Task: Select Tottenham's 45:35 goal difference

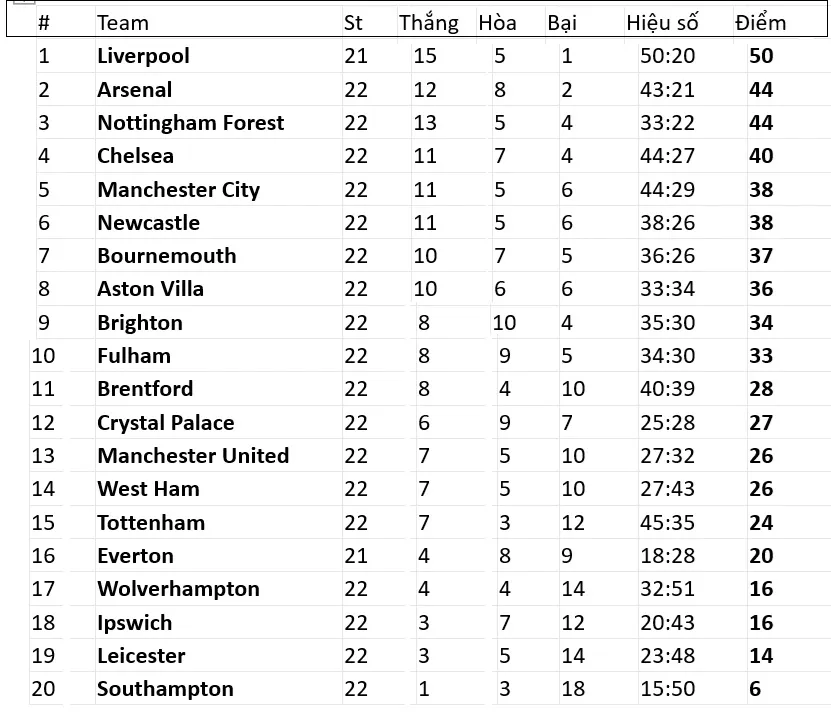Action: 667,523
